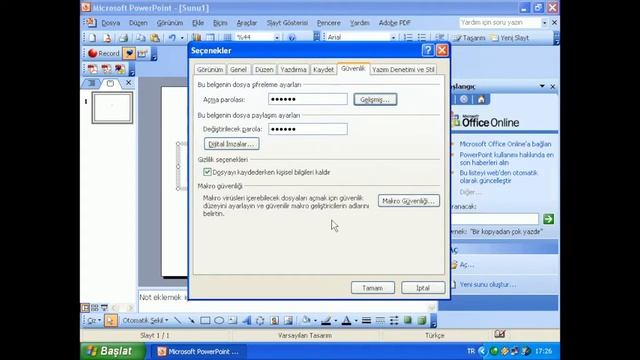Select the Rectangle shape tool
Image resolution: width=640 pixels, height=360 pixels.
(x=205, y=320)
